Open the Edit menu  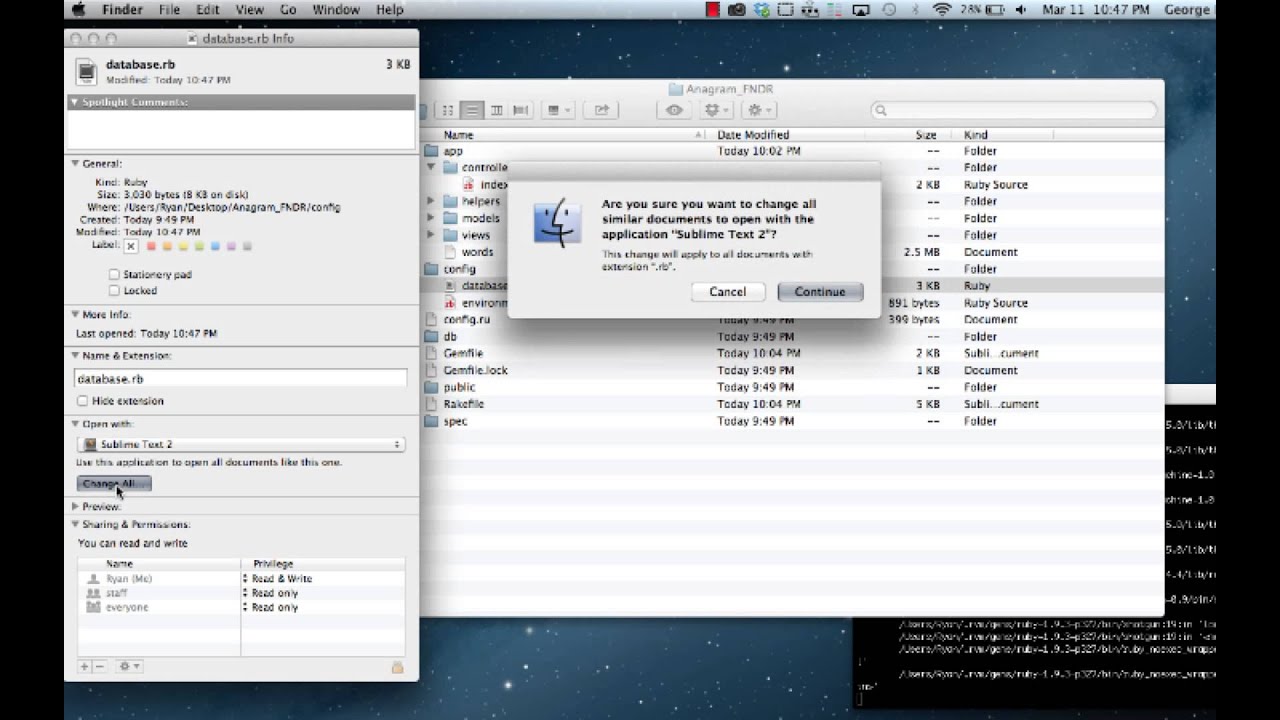coord(208,10)
